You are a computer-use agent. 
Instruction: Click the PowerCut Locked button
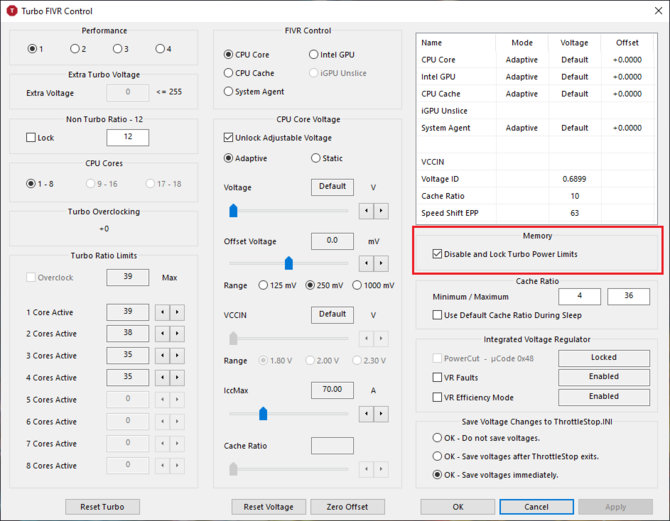[x=604, y=358]
